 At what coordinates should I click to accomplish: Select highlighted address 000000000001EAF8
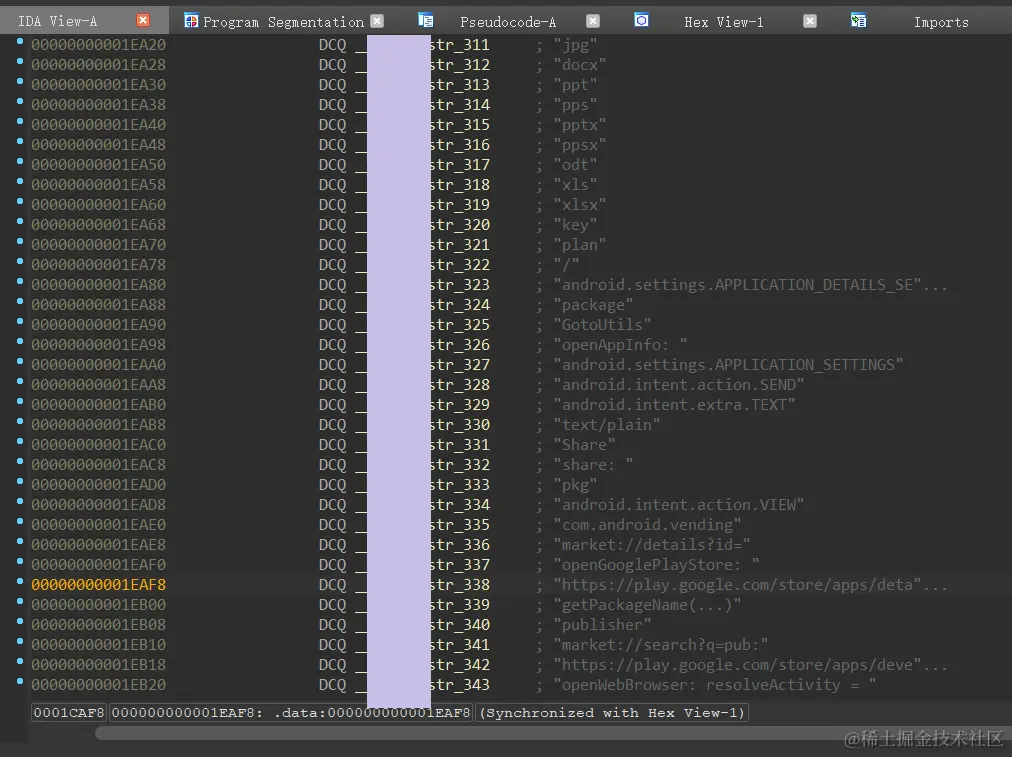tap(99, 585)
